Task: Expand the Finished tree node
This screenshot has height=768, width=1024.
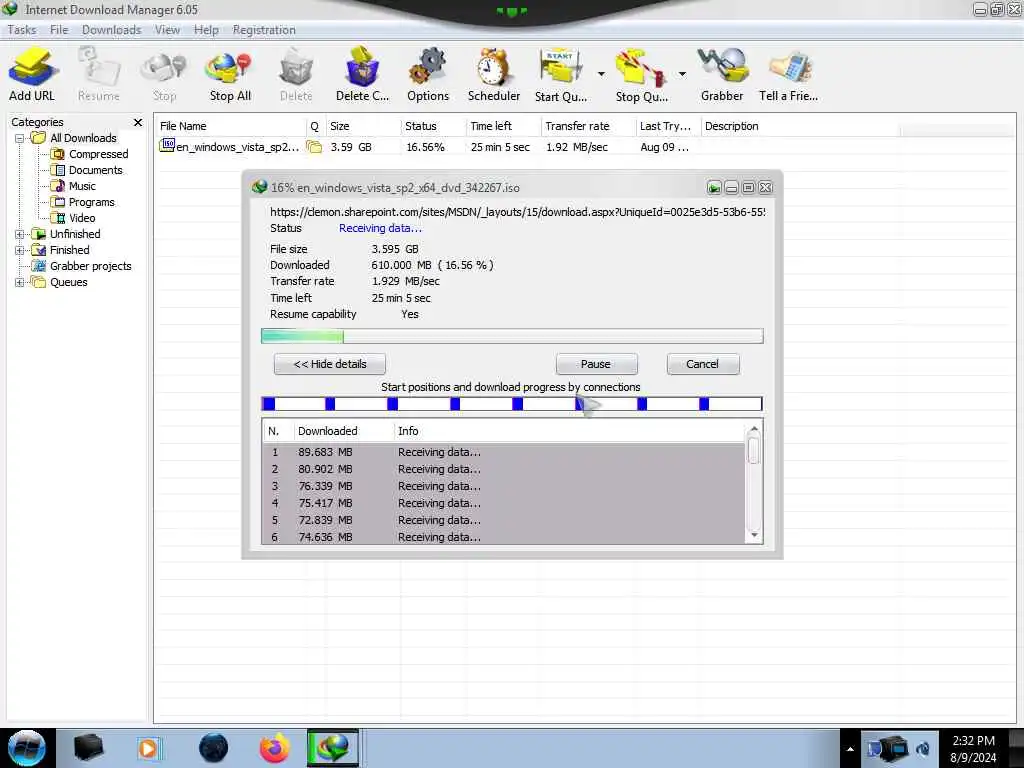Action: [20, 250]
